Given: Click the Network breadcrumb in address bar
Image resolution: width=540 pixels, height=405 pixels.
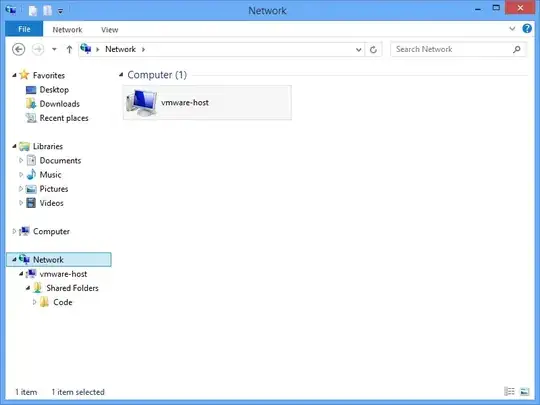Looking at the screenshot, I should [x=121, y=49].
